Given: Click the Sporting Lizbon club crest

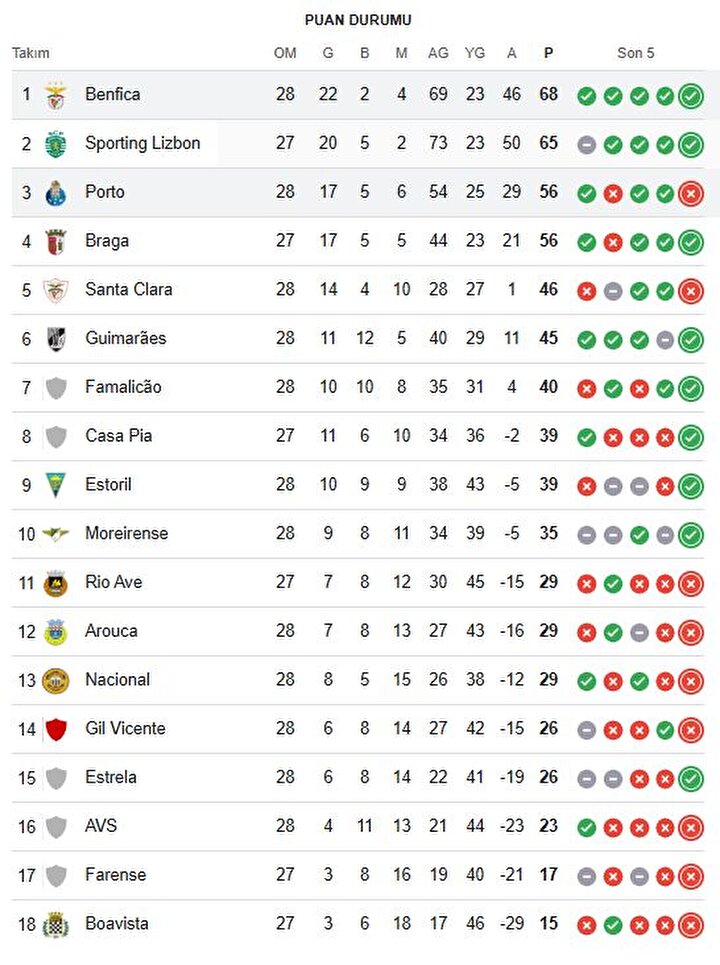Looking at the screenshot, I should point(56,144).
